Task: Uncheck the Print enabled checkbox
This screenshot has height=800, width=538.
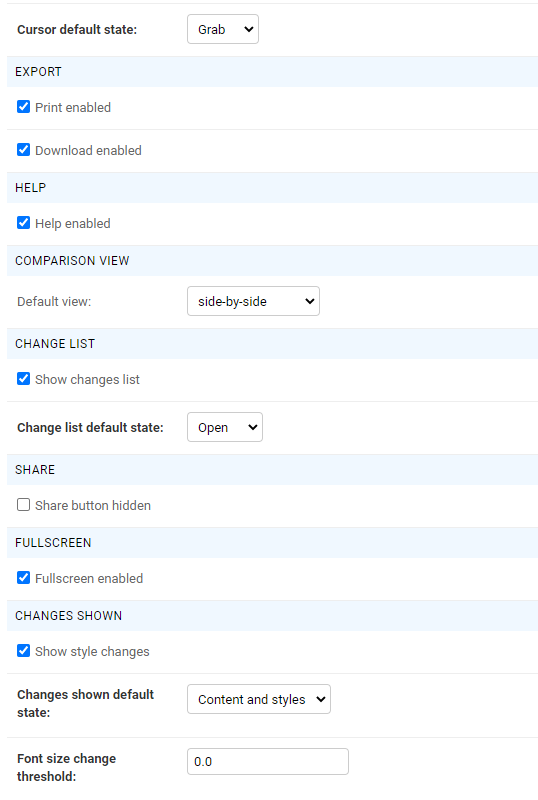Action: (23, 107)
